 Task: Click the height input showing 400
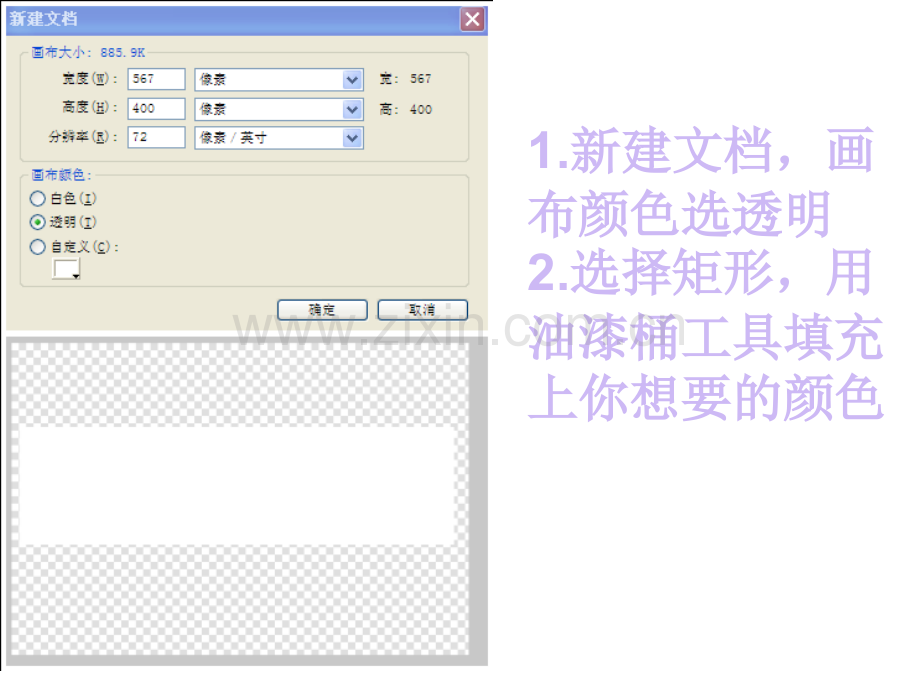155,108
